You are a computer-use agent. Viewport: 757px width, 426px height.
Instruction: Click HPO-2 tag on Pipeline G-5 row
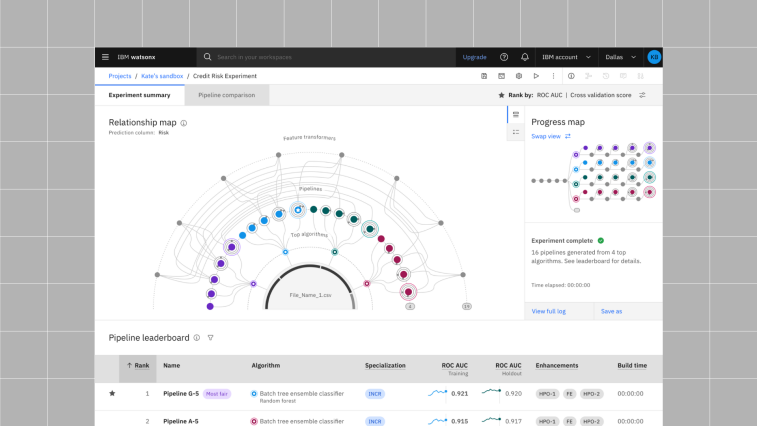tap(591, 394)
